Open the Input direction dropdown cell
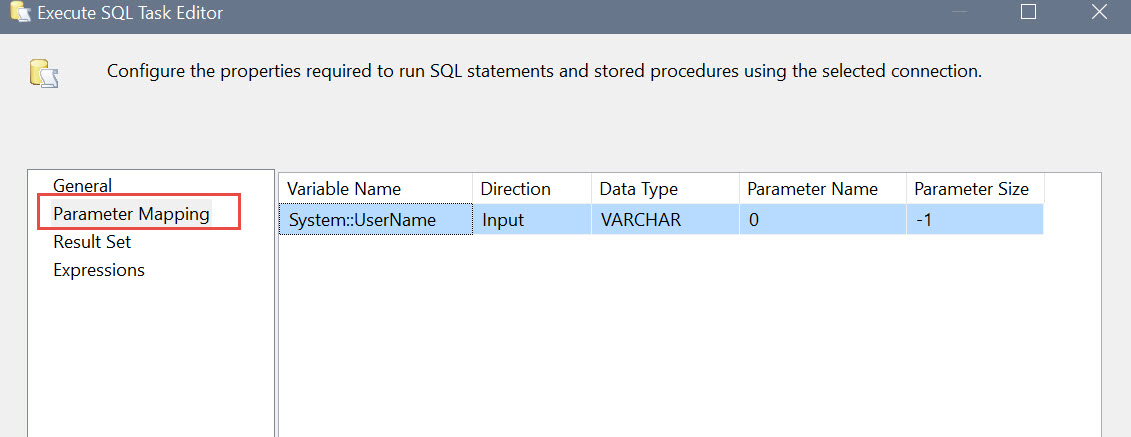The image size is (1131, 437). [532, 219]
